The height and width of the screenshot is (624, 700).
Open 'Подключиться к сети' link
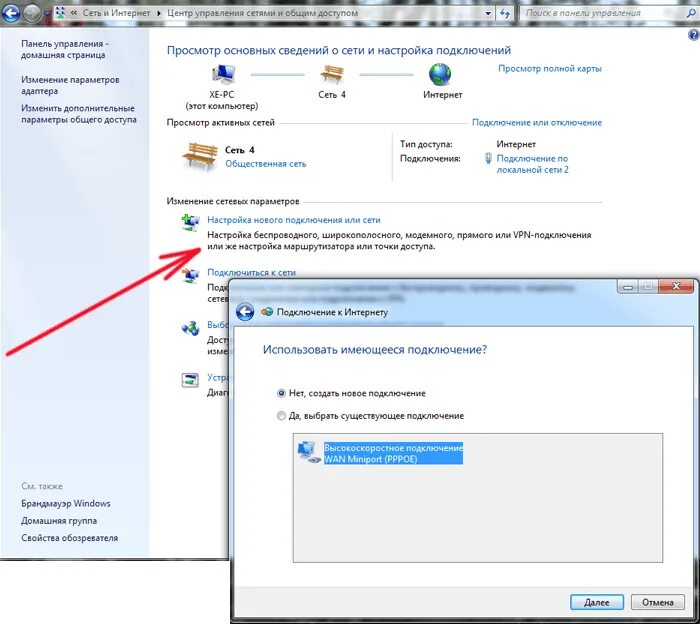point(251,272)
